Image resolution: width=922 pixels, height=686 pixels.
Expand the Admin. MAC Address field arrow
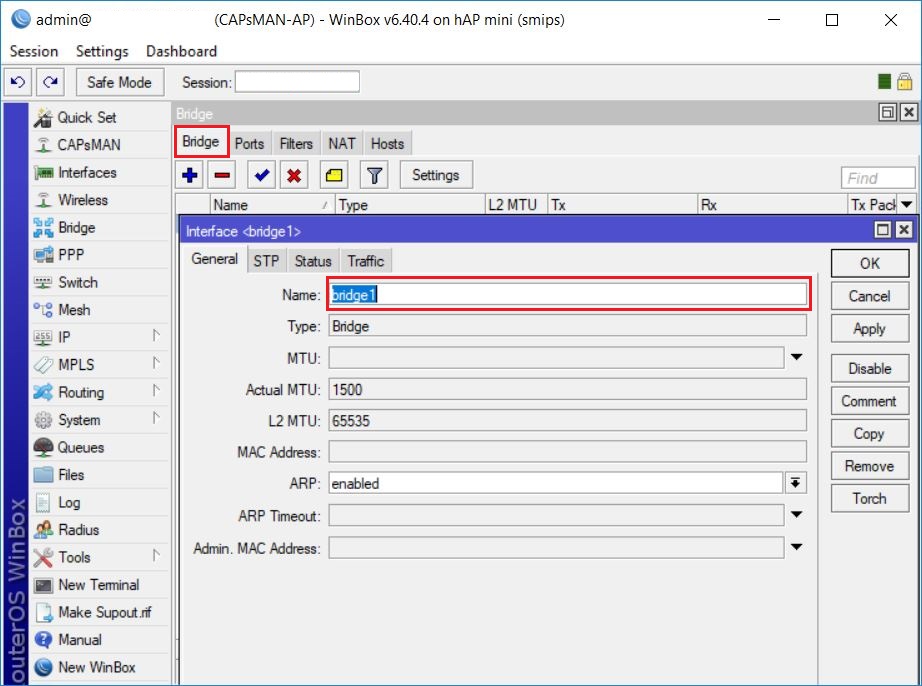coord(797,547)
